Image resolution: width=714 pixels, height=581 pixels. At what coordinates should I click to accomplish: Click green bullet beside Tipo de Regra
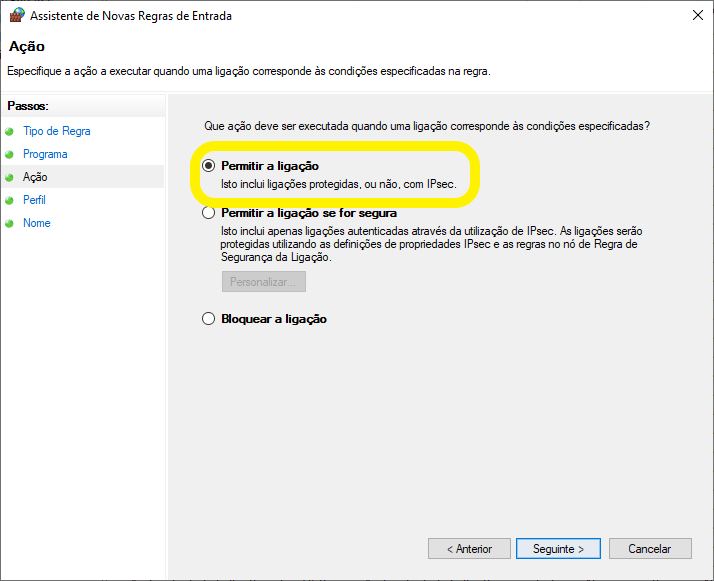point(10,131)
